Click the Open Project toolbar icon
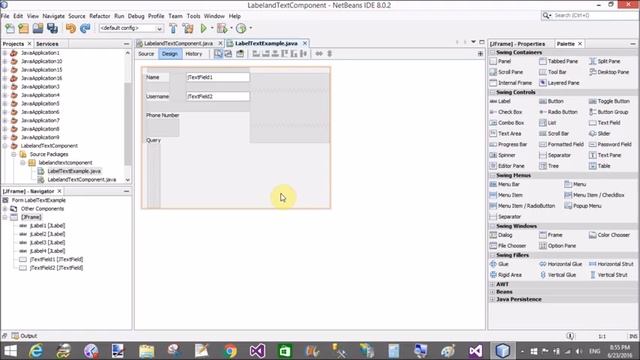 [x=38, y=28]
